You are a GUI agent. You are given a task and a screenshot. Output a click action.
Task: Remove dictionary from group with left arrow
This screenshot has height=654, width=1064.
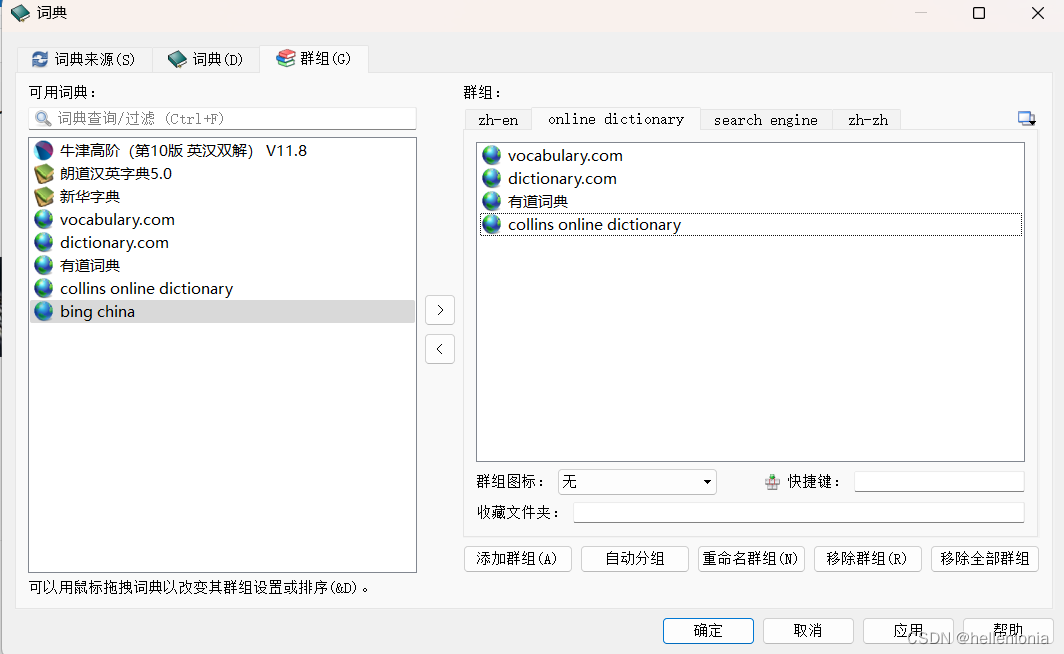point(440,349)
